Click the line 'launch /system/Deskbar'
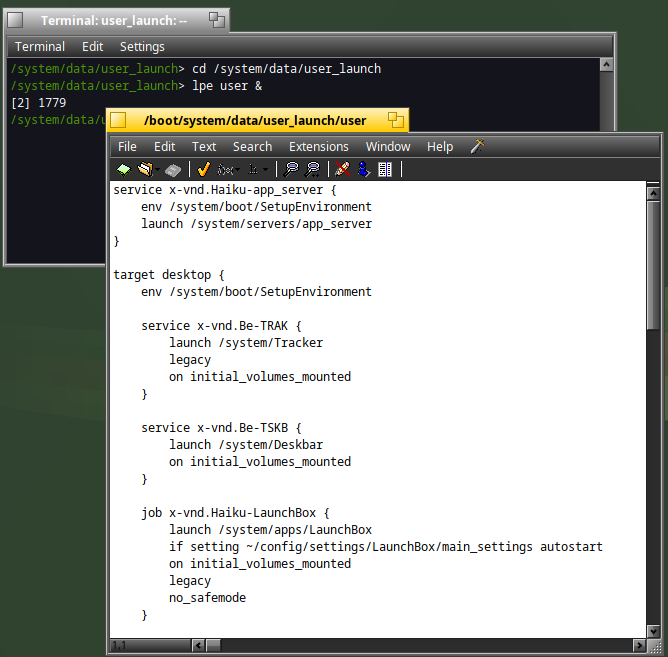Viewport: 668px width, 657px height. (246, 445)
